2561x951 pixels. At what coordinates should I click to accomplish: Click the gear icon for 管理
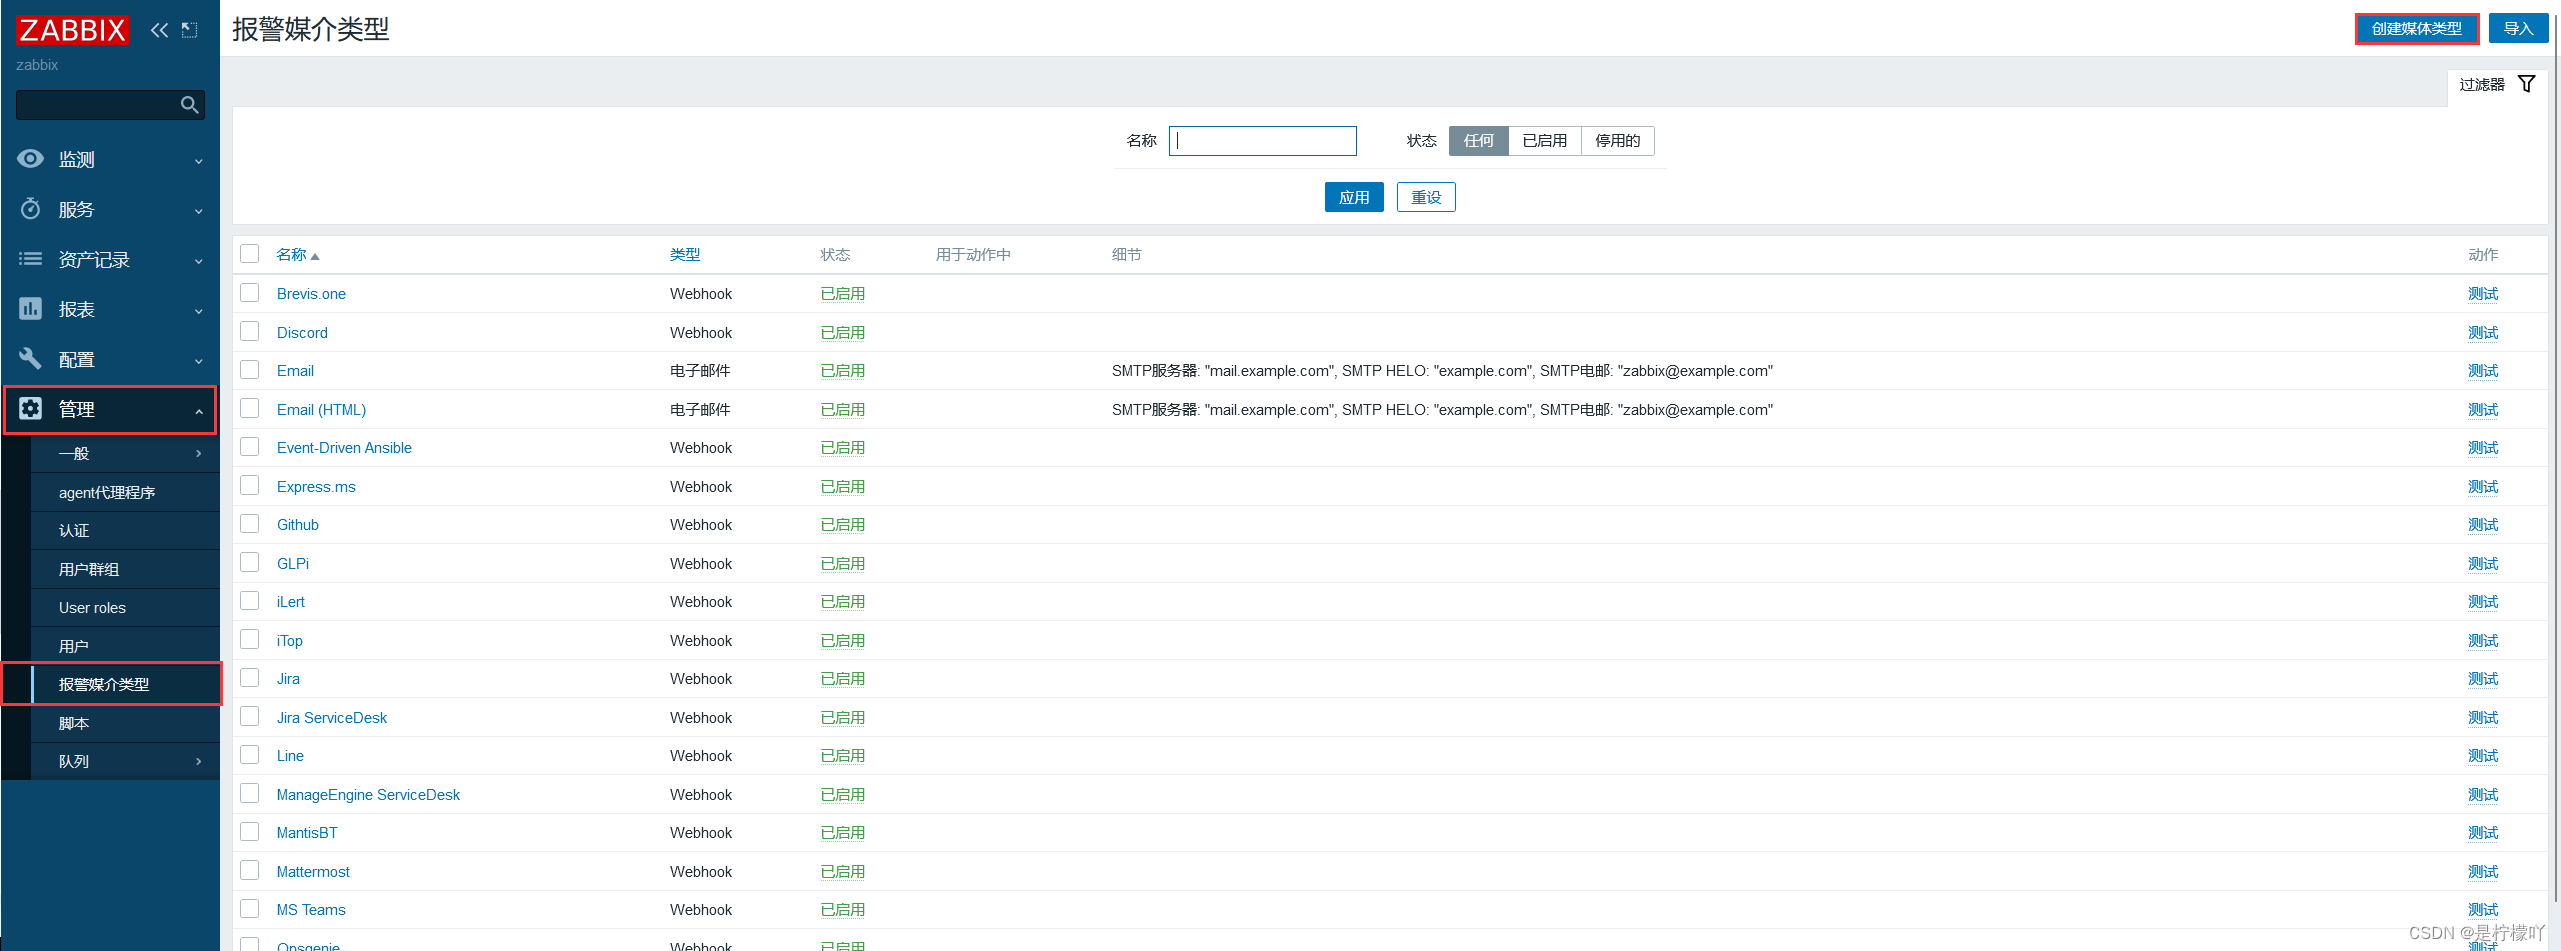(31, 409)
